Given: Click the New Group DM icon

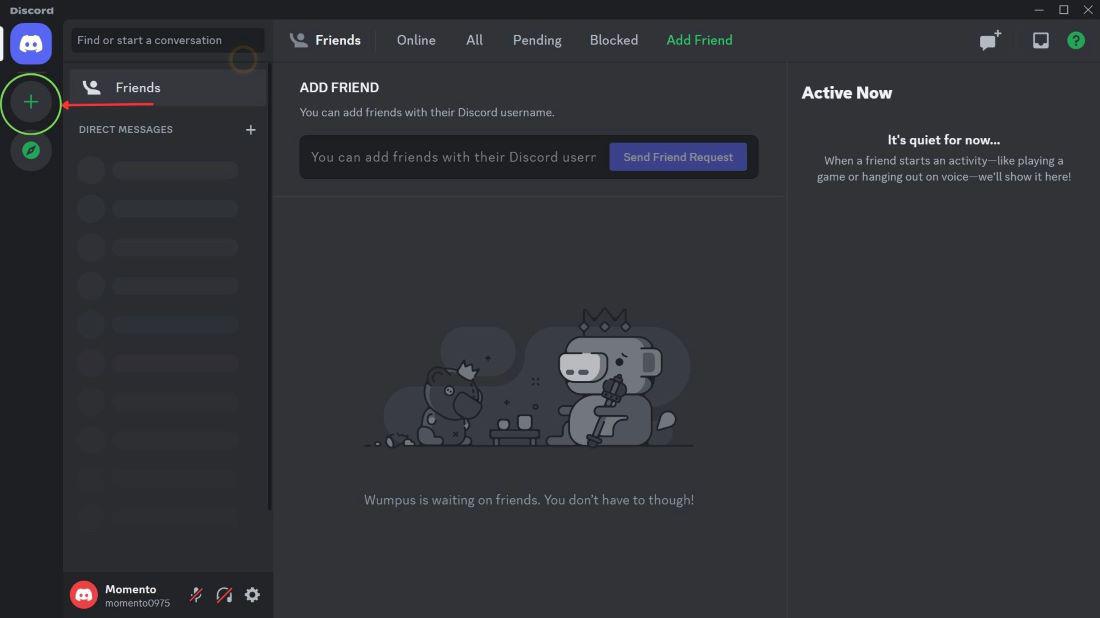Looking at the screenshot, I should coord(990,41).
